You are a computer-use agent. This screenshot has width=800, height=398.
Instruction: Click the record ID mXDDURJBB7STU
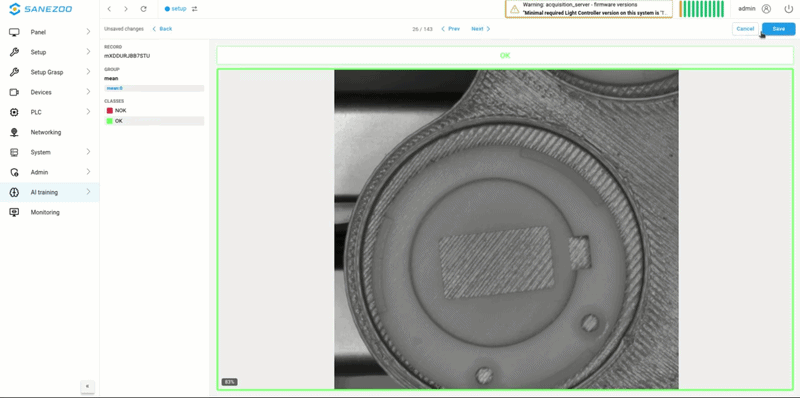[127, 56]
